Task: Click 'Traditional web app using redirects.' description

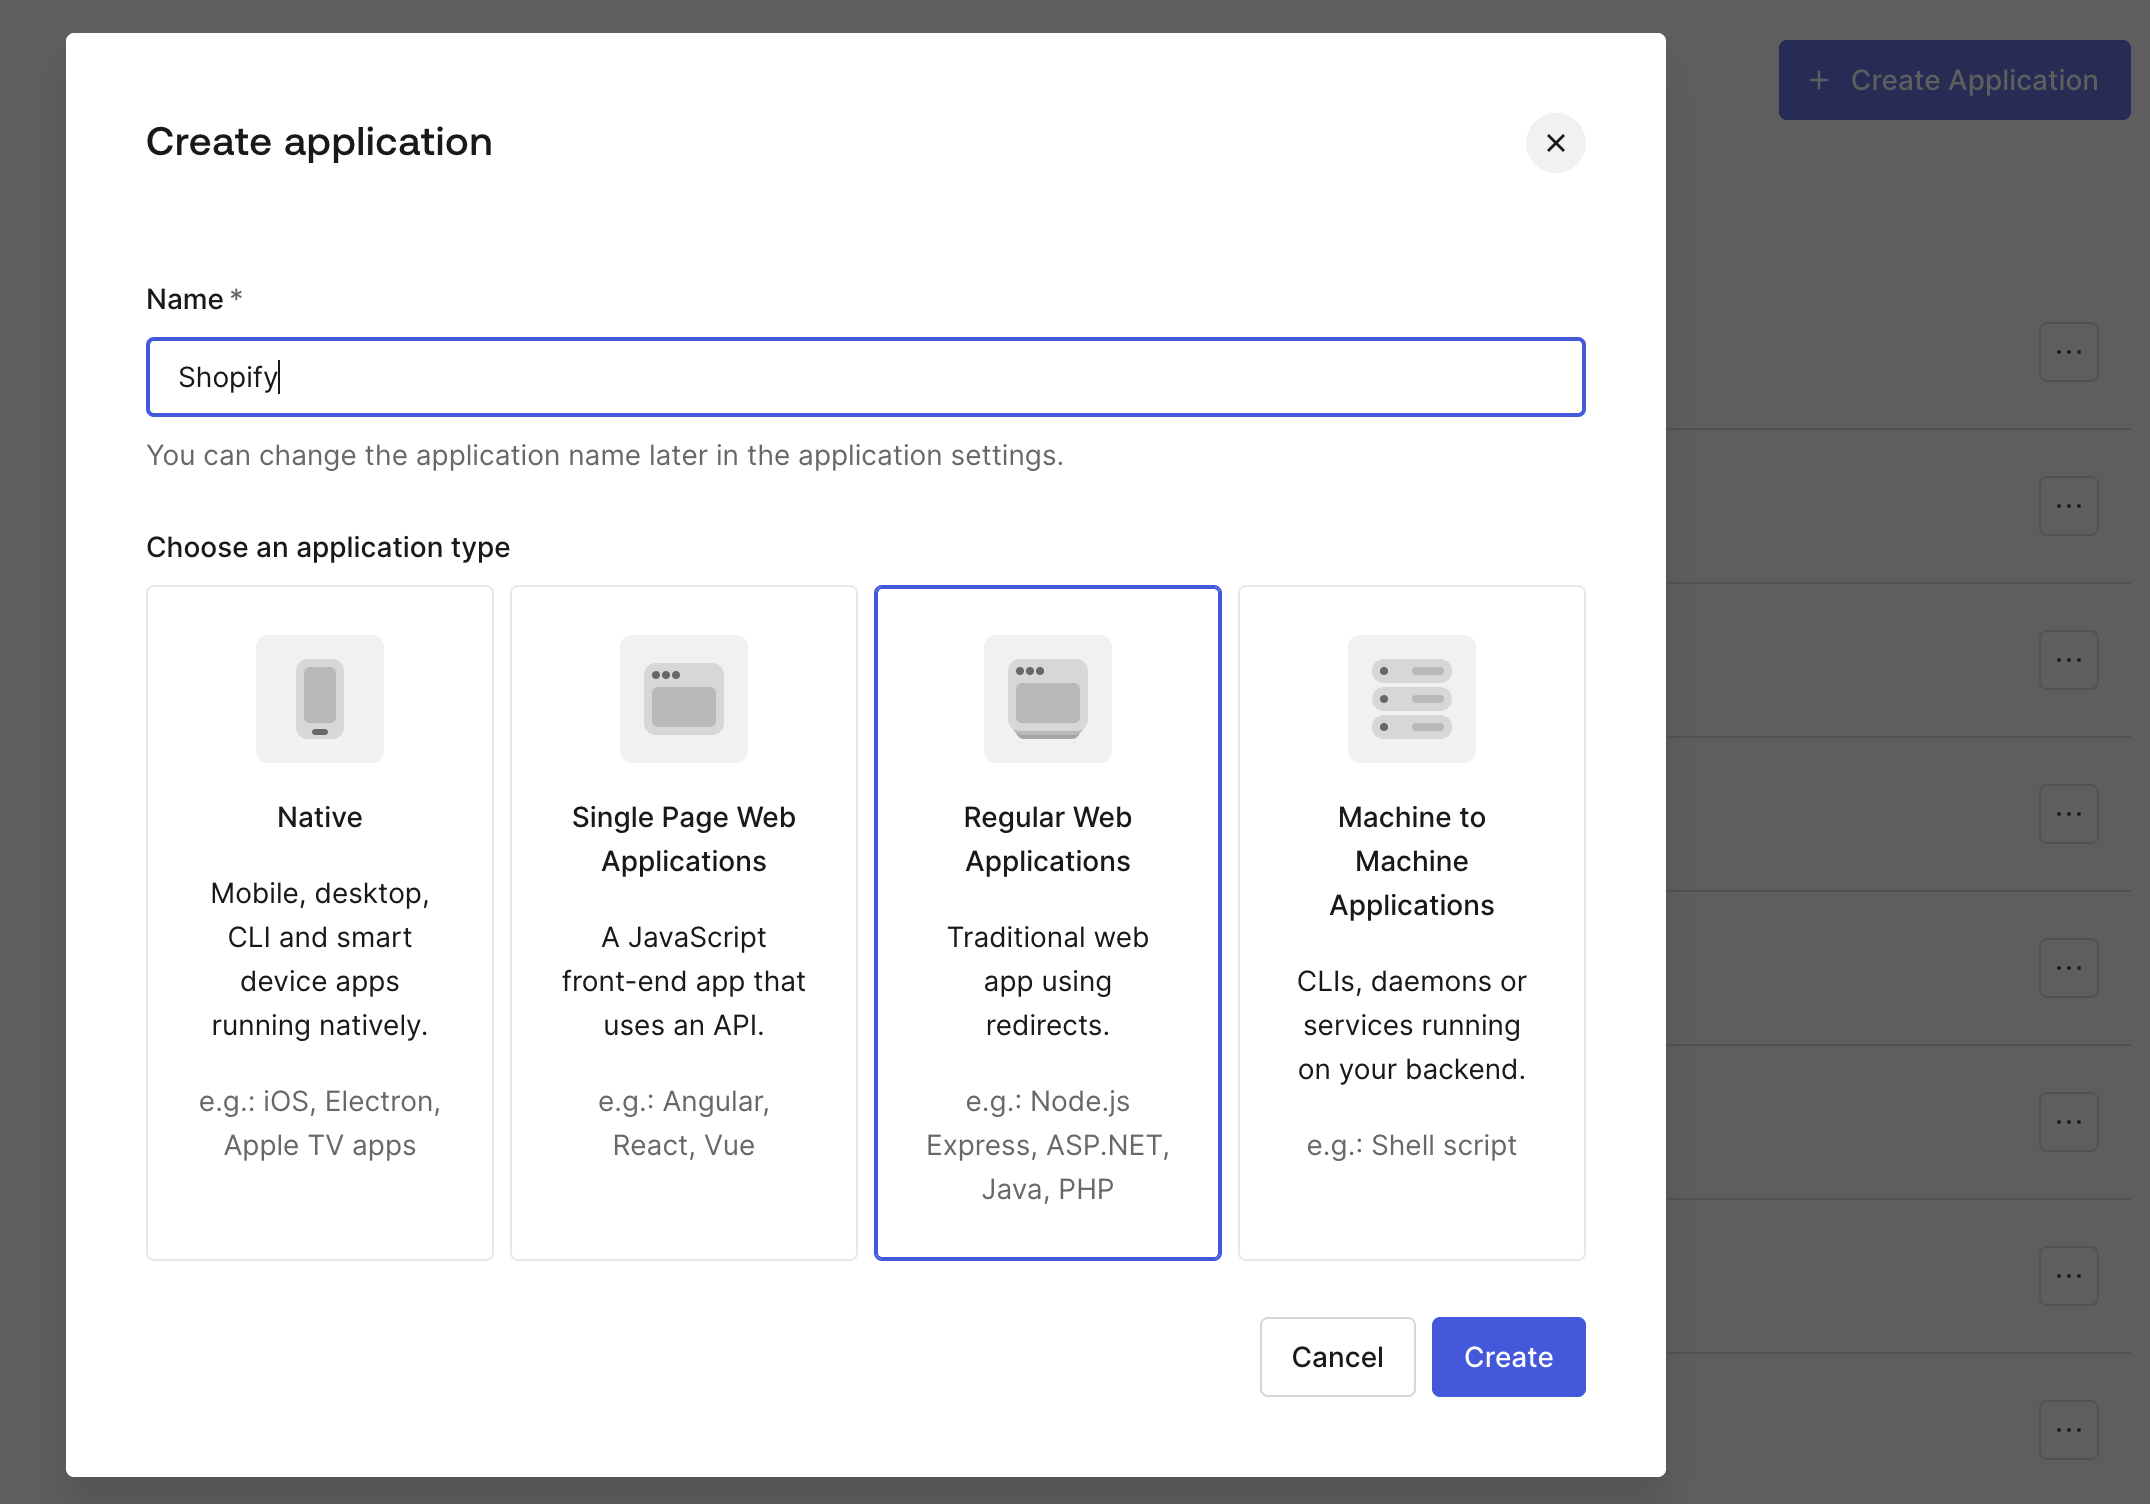Action: pos(1048,981)
